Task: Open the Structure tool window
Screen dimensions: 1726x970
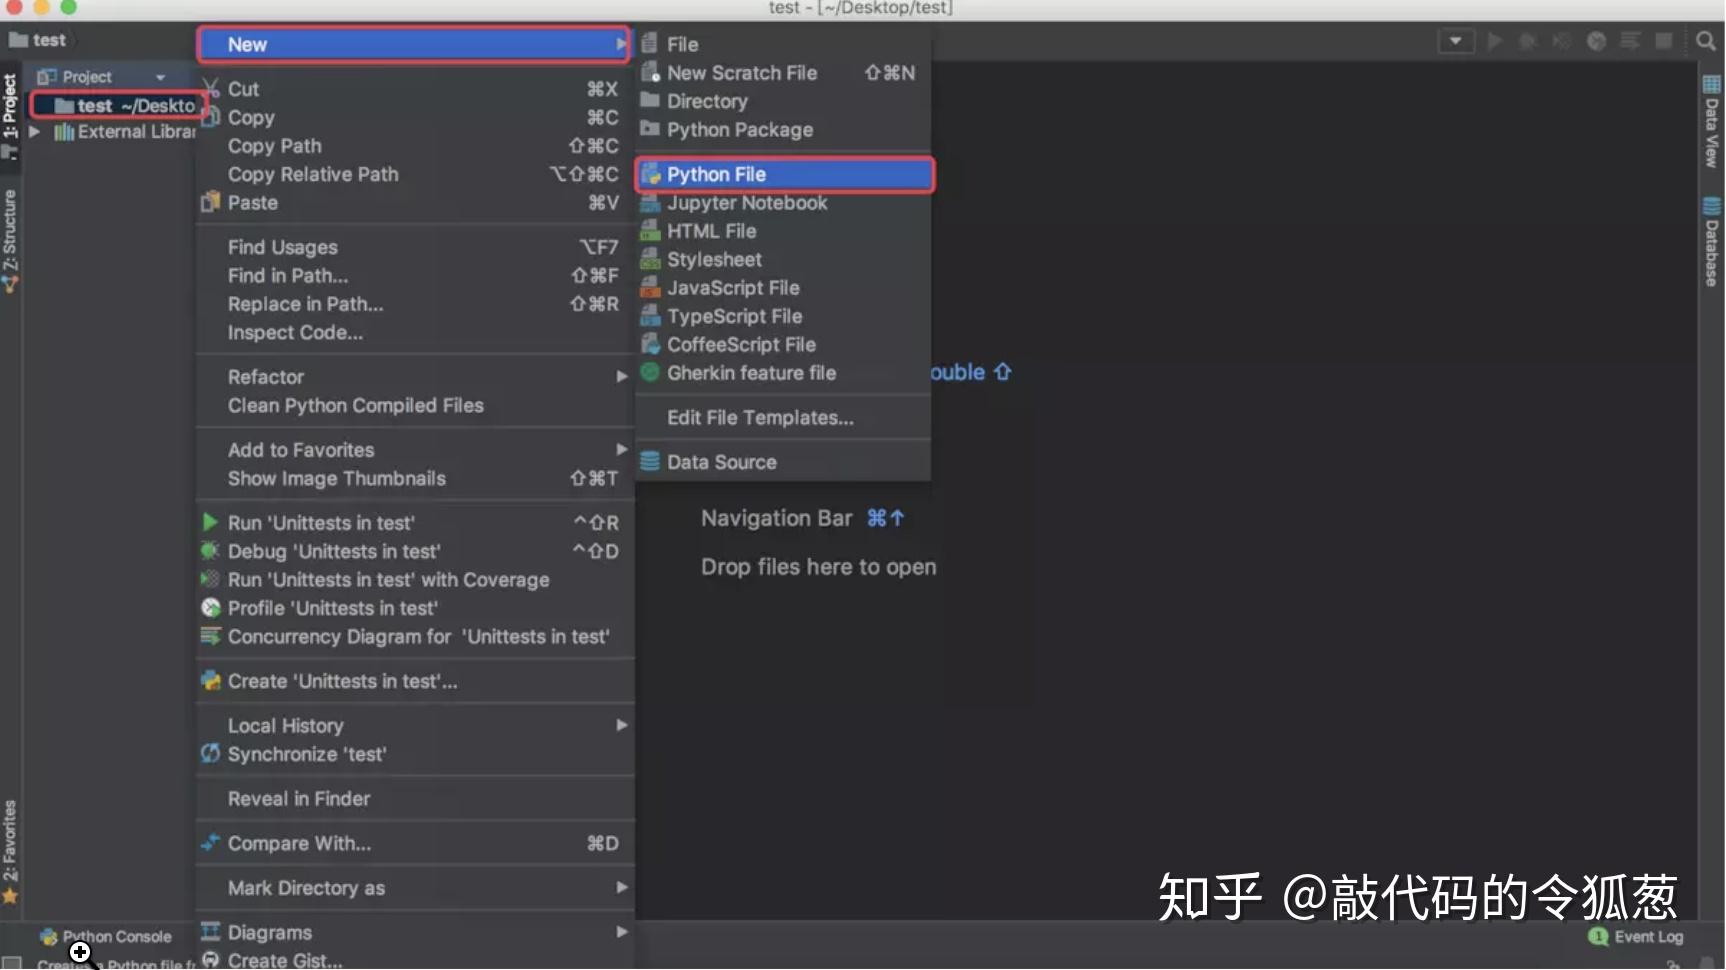Action: pyautogui.click(x=11, y=228)
